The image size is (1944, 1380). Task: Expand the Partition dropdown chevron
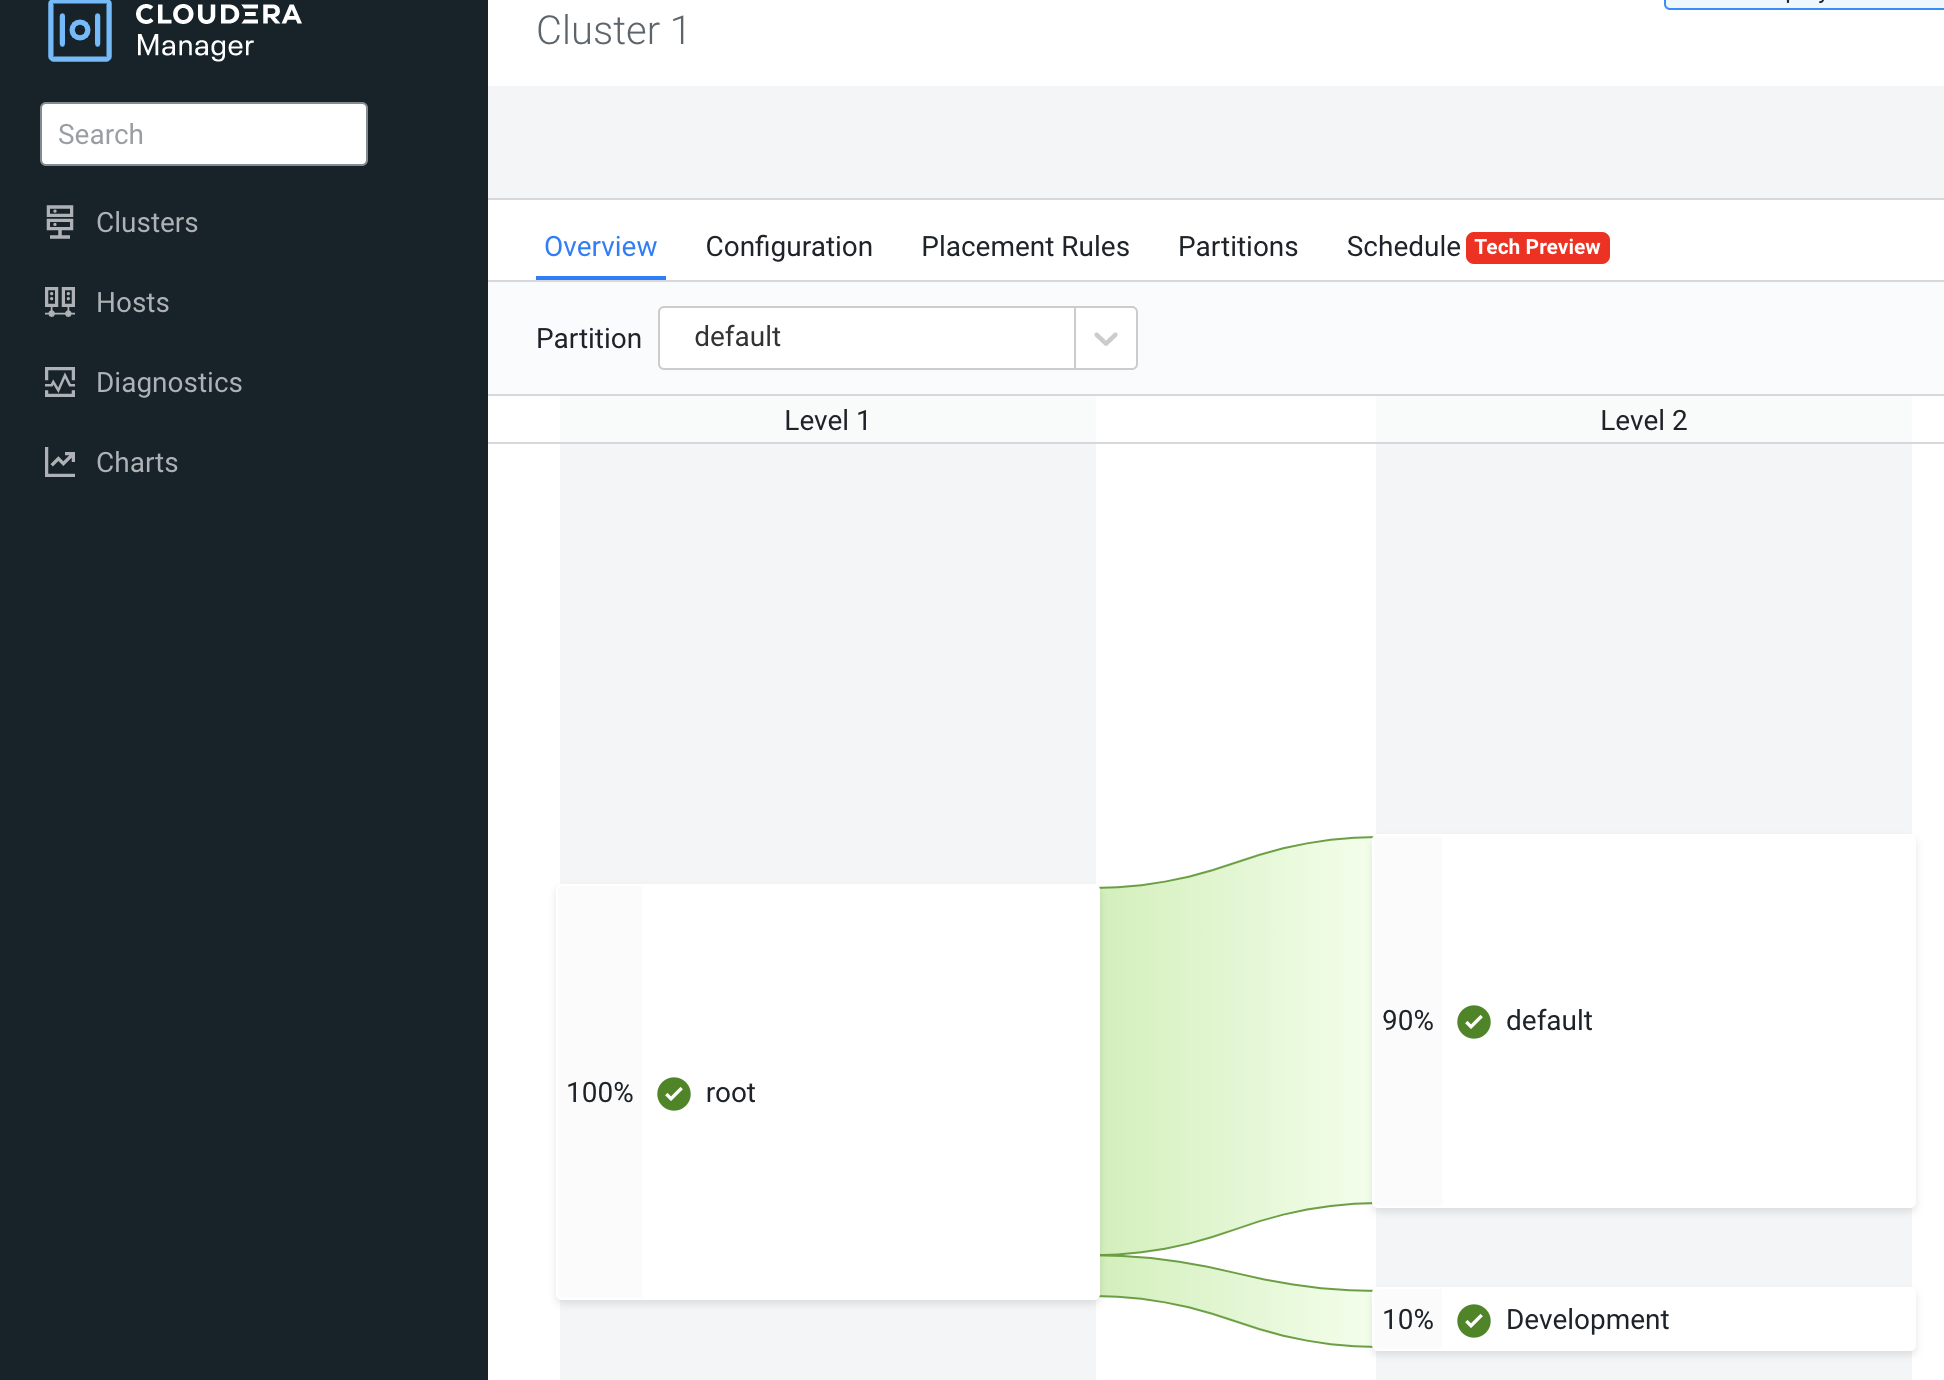tap(1105, 338)
